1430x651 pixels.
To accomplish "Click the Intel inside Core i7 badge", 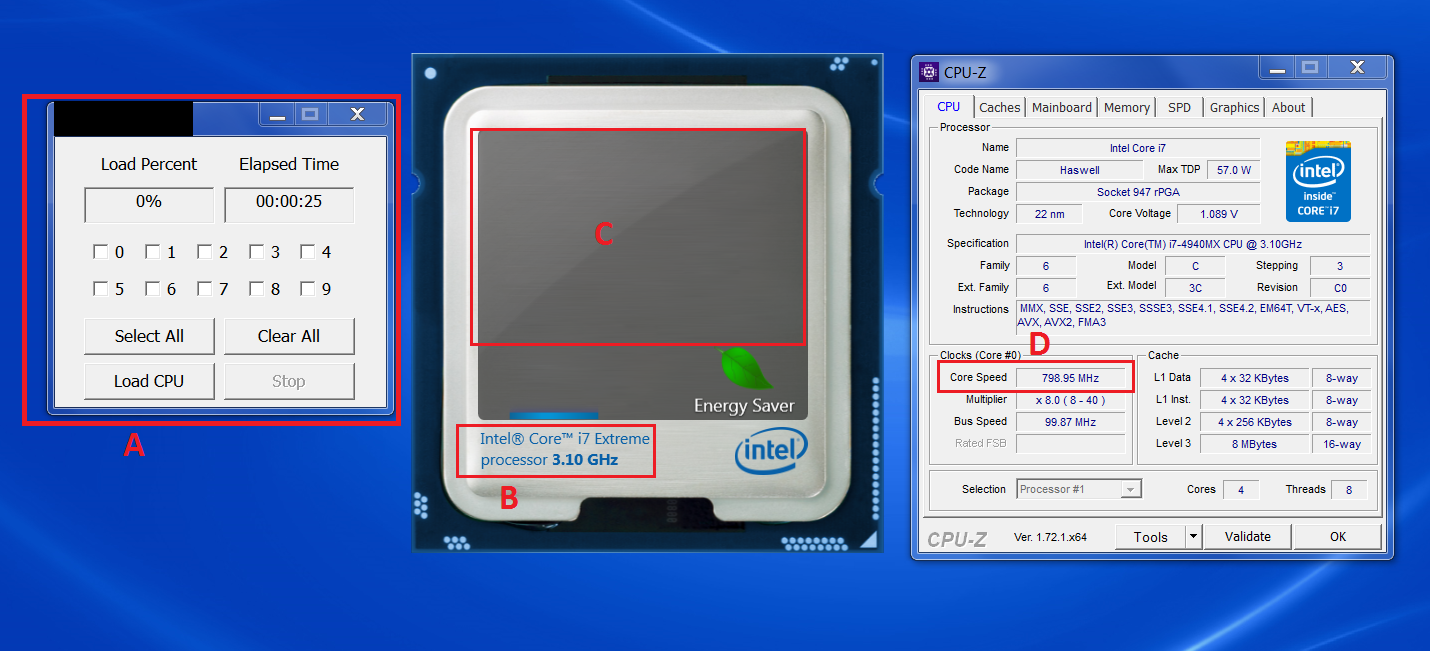I will (1318, 181).
